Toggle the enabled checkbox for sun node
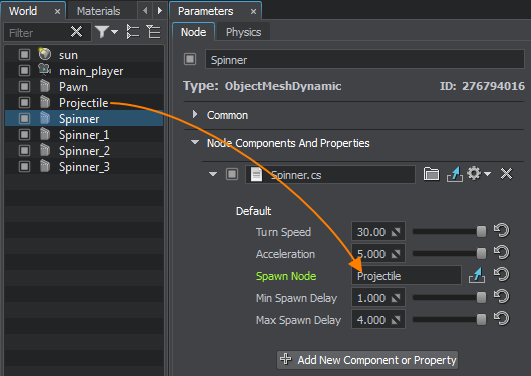531x376 pixels. click(x=24, y=55)
